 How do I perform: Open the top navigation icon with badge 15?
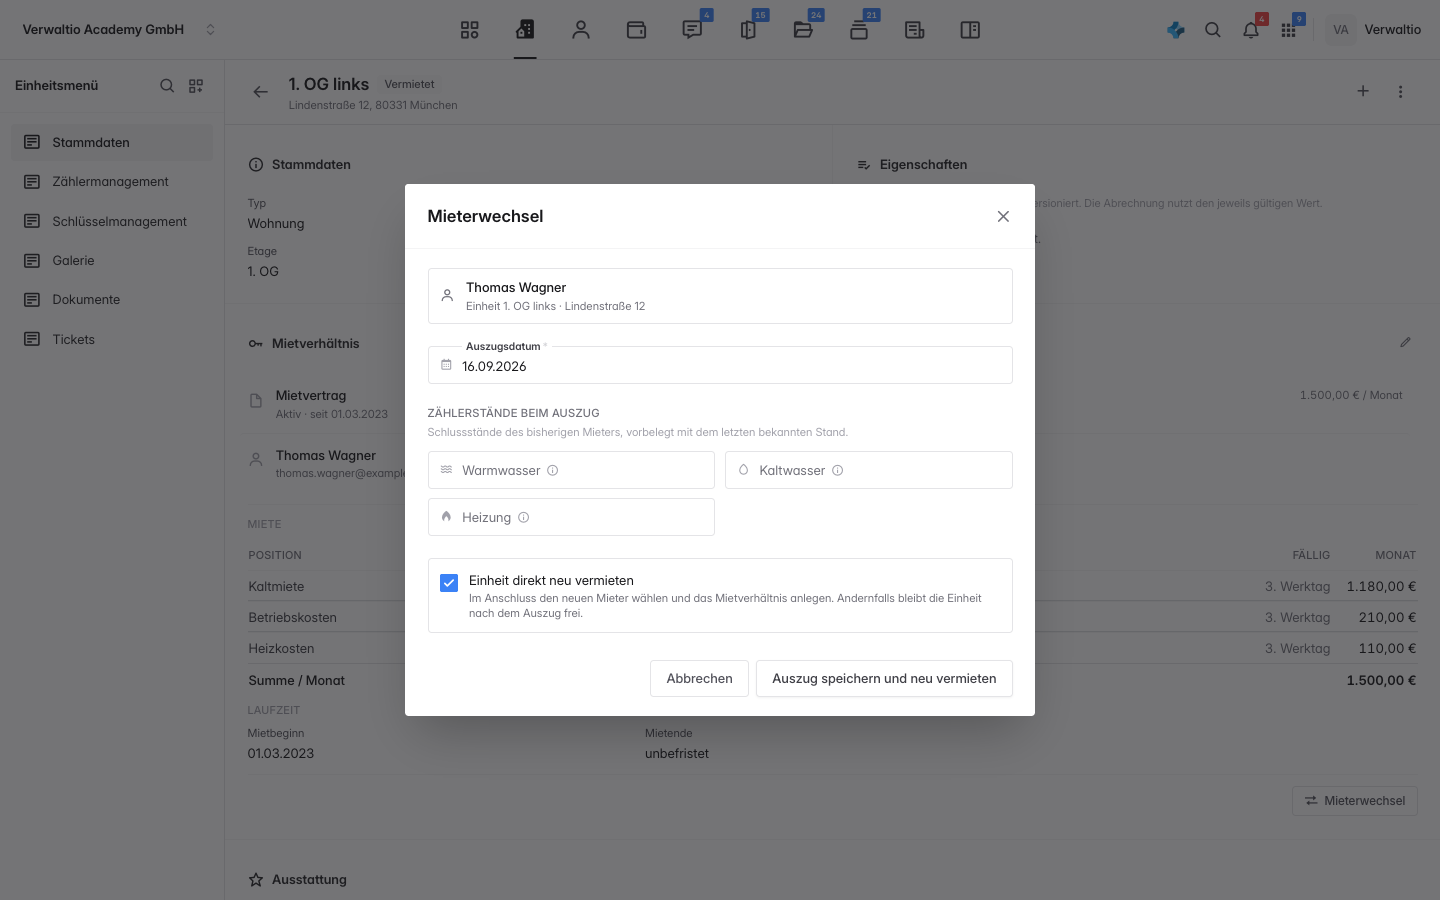[x=748, y=30]
